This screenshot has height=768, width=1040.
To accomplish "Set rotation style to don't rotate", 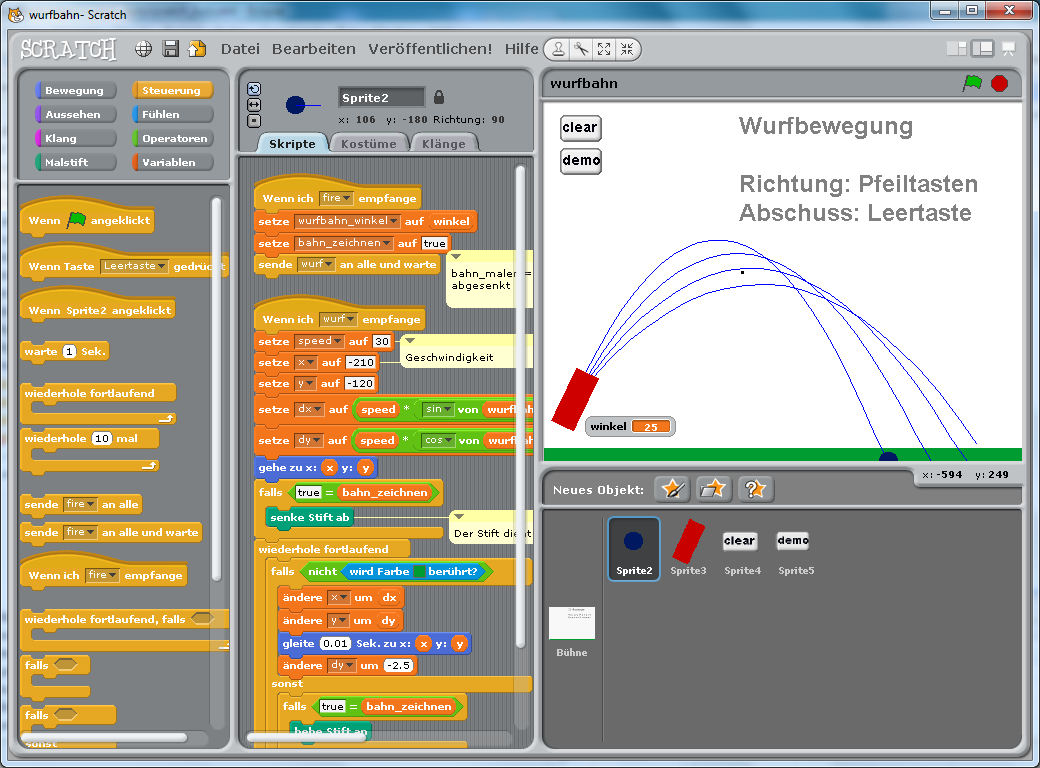I will (254, 121).
